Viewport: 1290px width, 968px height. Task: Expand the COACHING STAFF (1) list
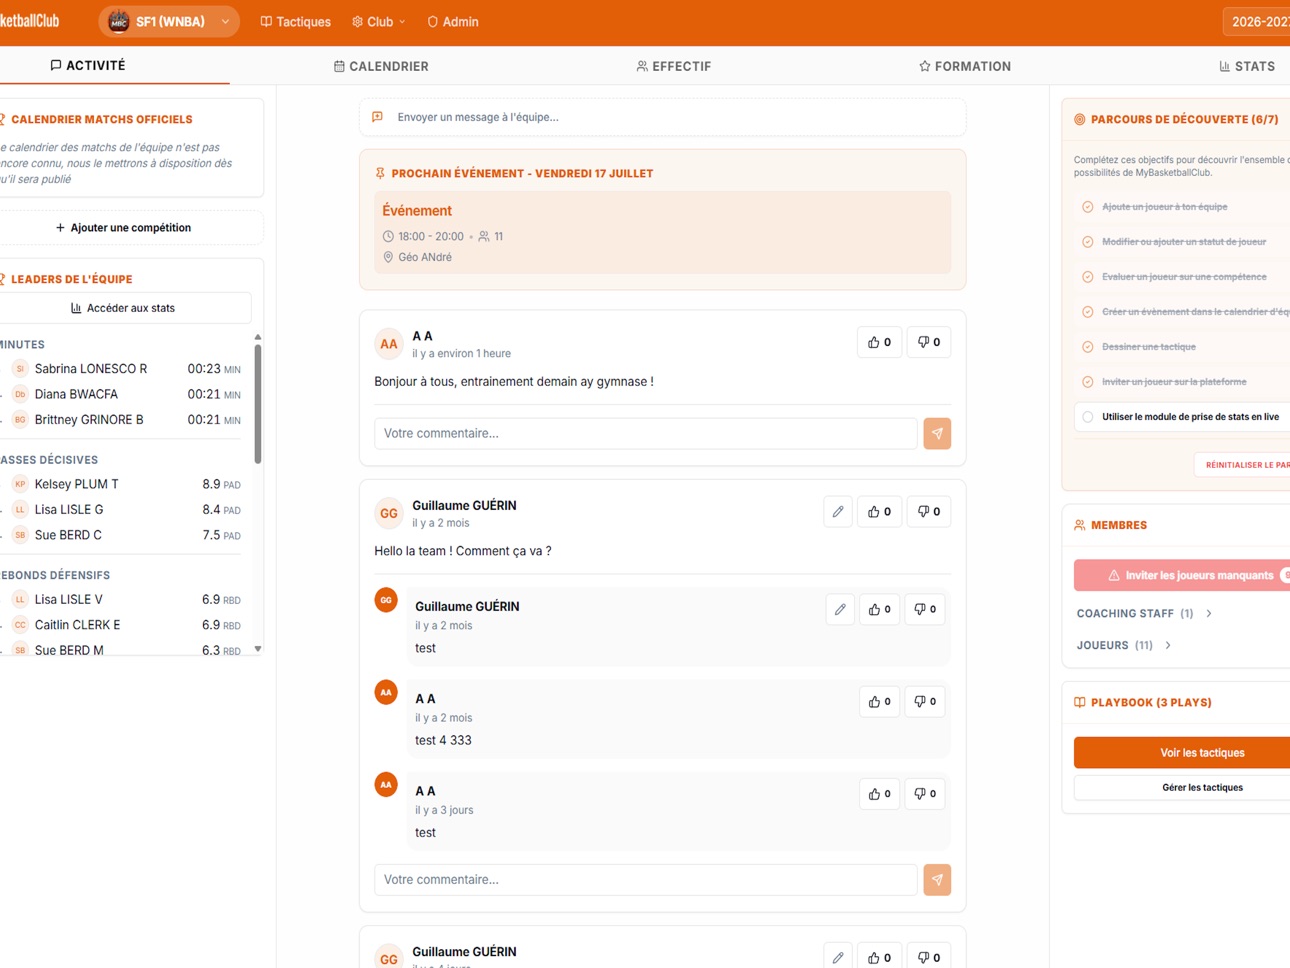(x=1144, y=614)
